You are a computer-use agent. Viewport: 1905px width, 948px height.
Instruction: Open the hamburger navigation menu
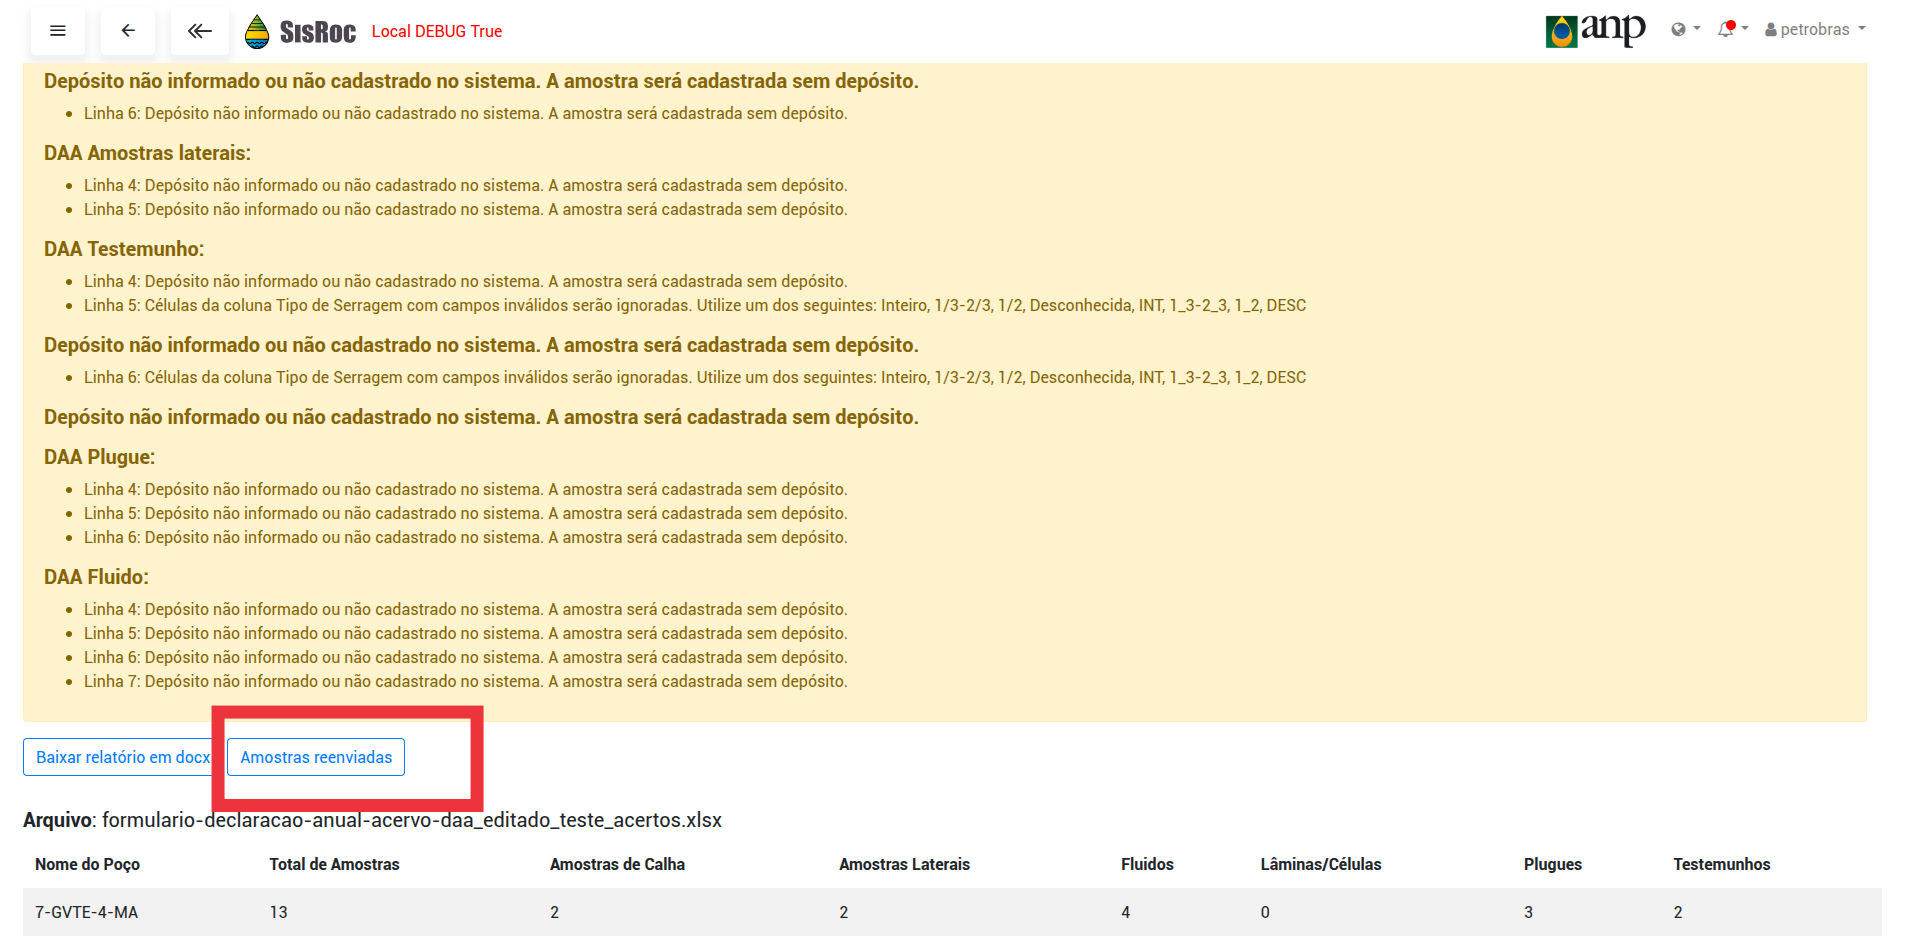pos(57,31)
